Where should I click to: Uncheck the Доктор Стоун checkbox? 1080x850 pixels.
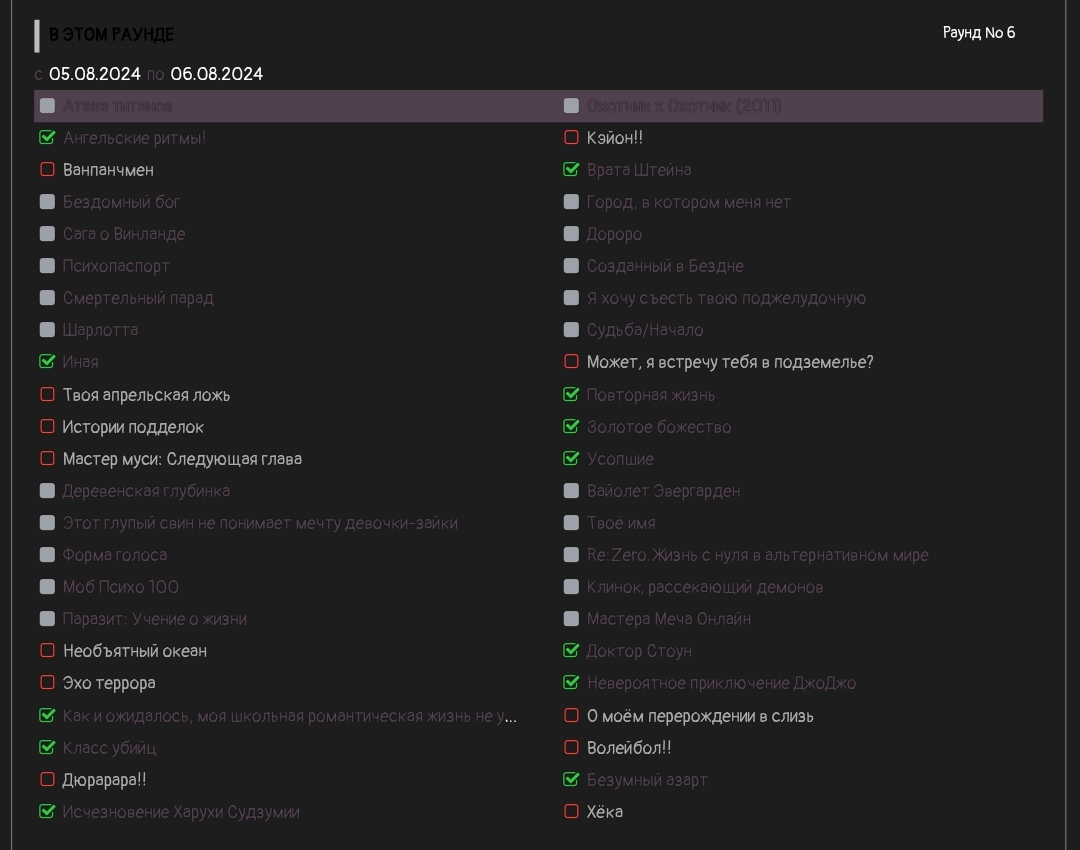point(572,651)
